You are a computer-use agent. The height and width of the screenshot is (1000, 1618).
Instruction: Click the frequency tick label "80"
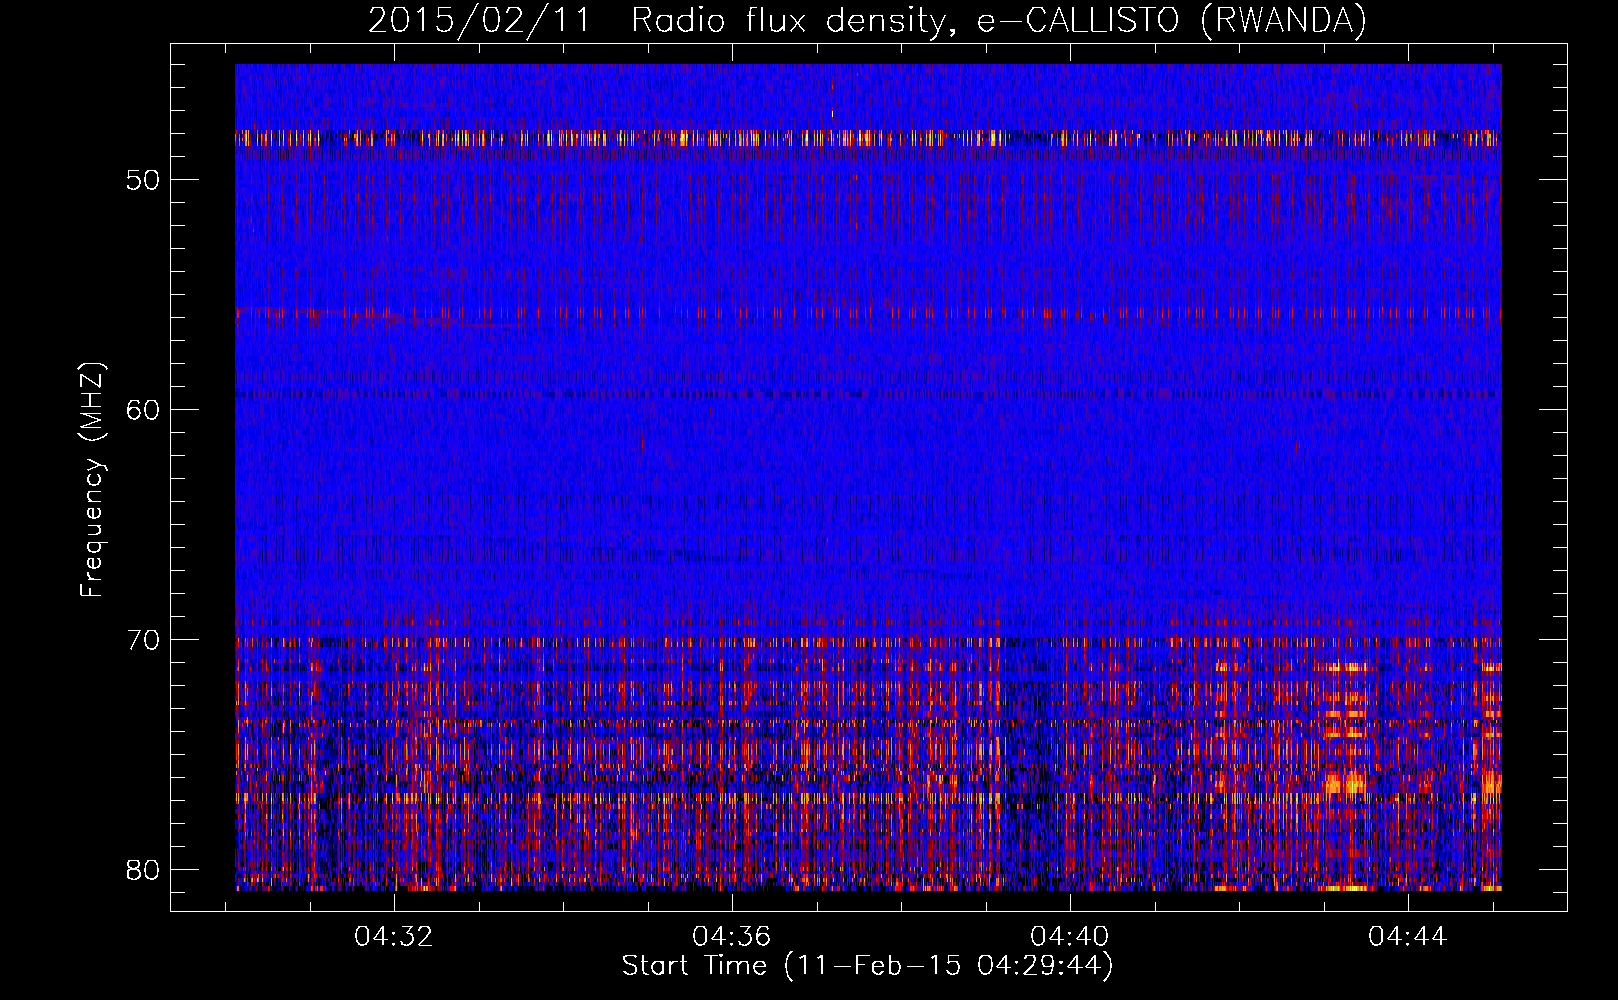tap(144, 870)
